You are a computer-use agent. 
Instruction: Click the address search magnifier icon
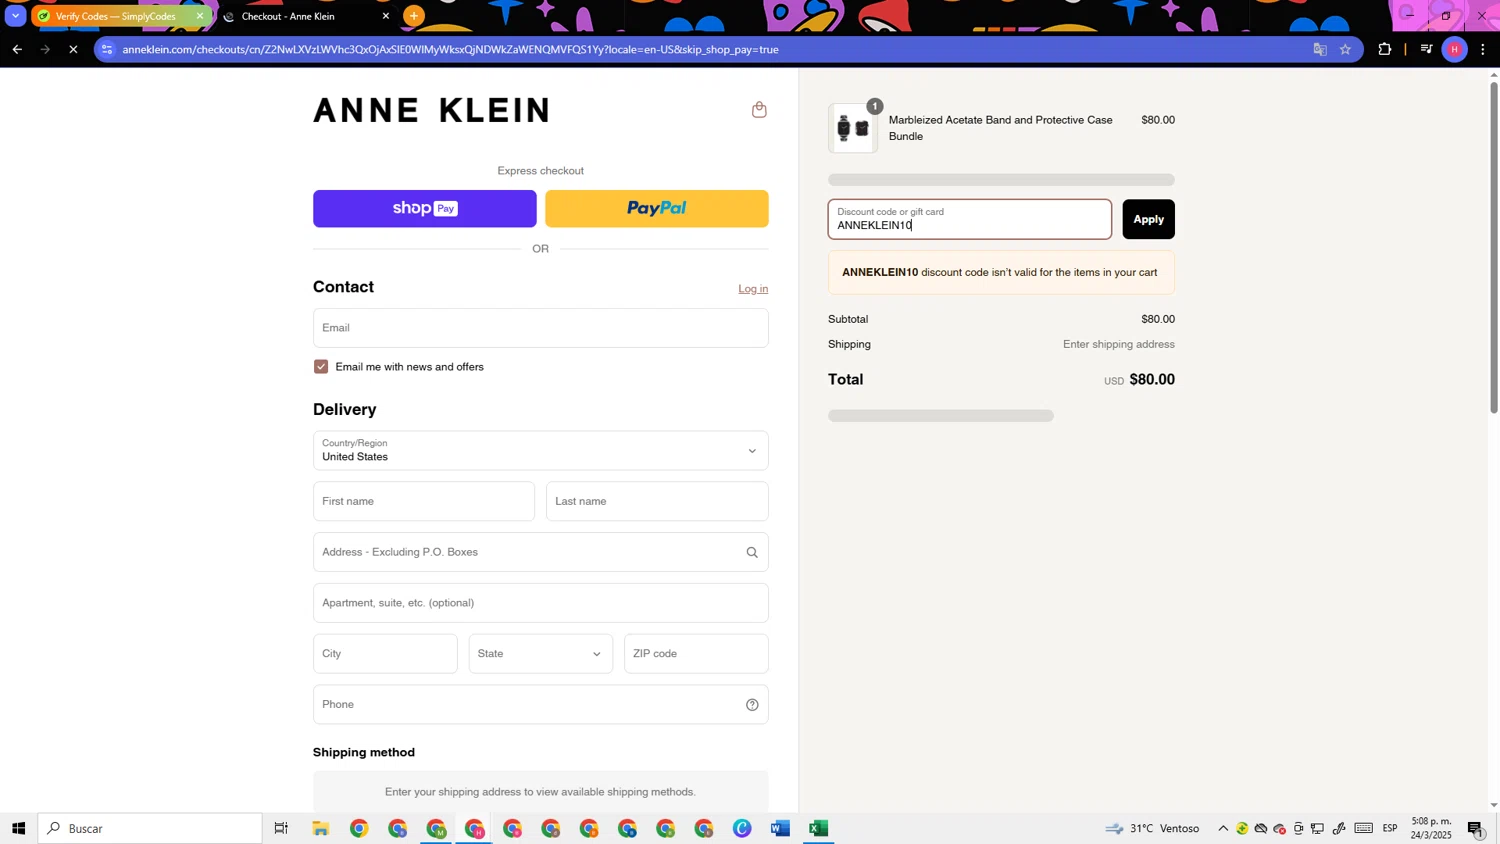(752, 552)
